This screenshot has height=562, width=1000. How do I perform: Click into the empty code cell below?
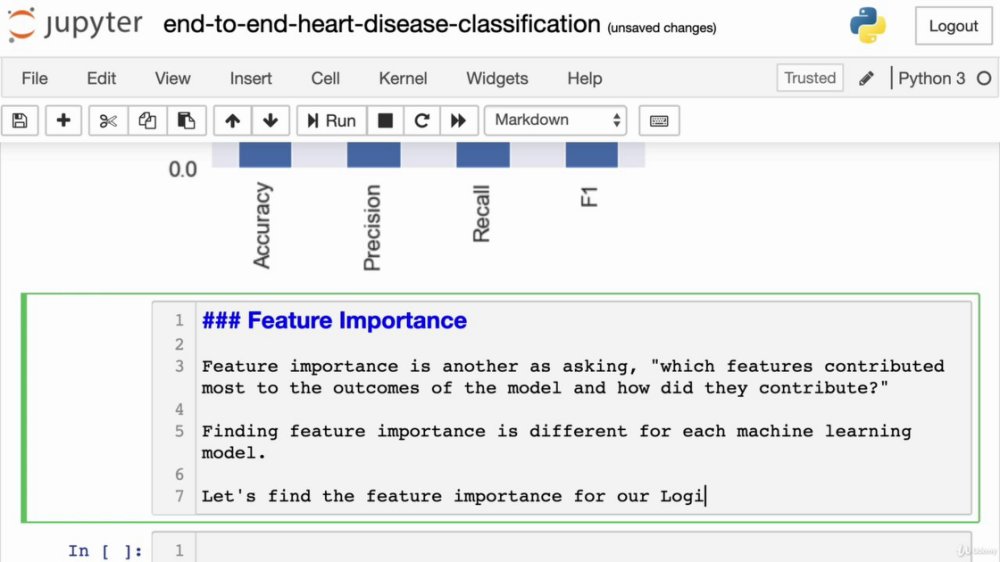583,549
